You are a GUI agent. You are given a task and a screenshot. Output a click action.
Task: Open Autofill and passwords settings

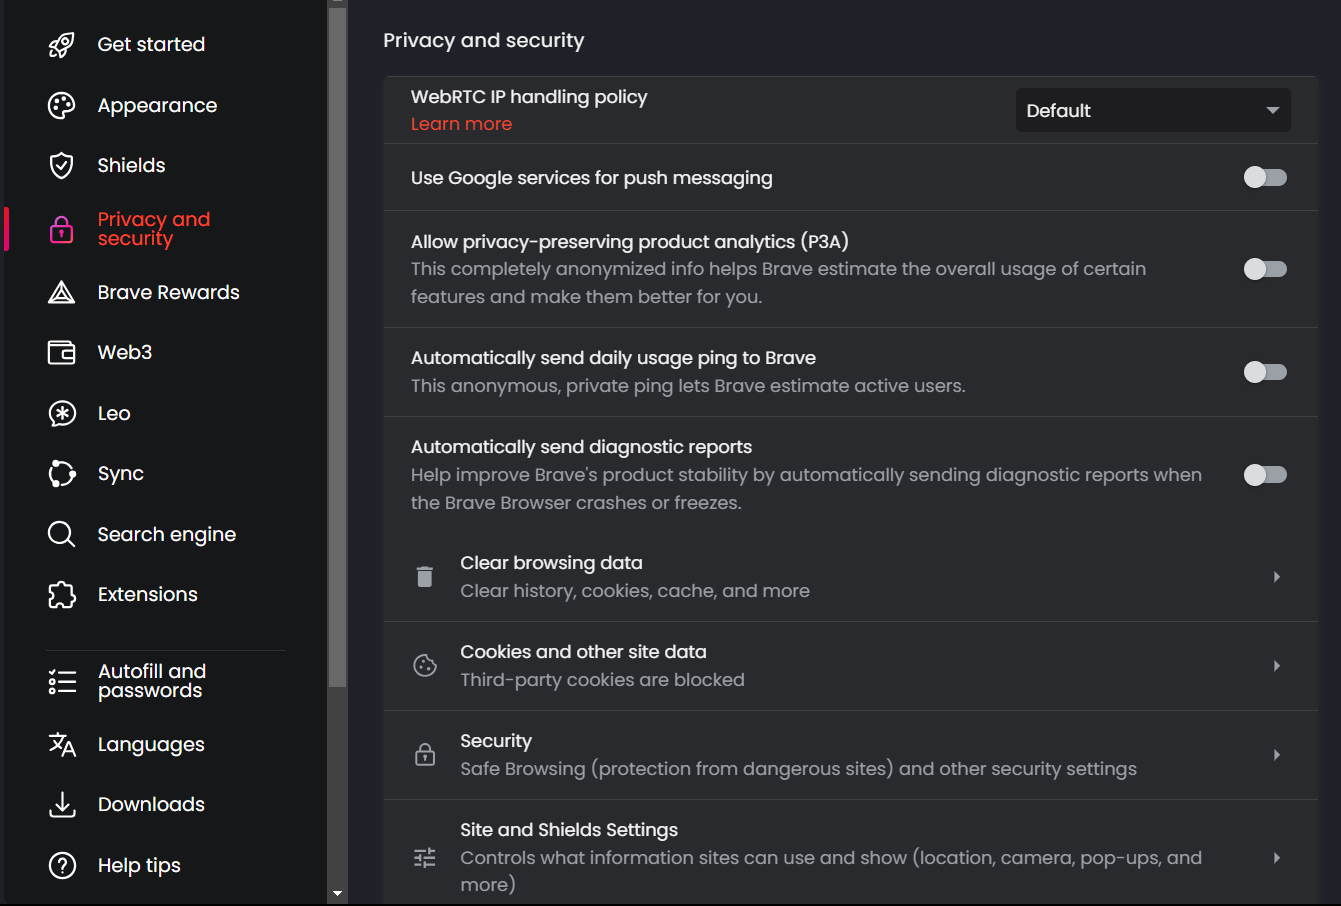coord(152,681)
